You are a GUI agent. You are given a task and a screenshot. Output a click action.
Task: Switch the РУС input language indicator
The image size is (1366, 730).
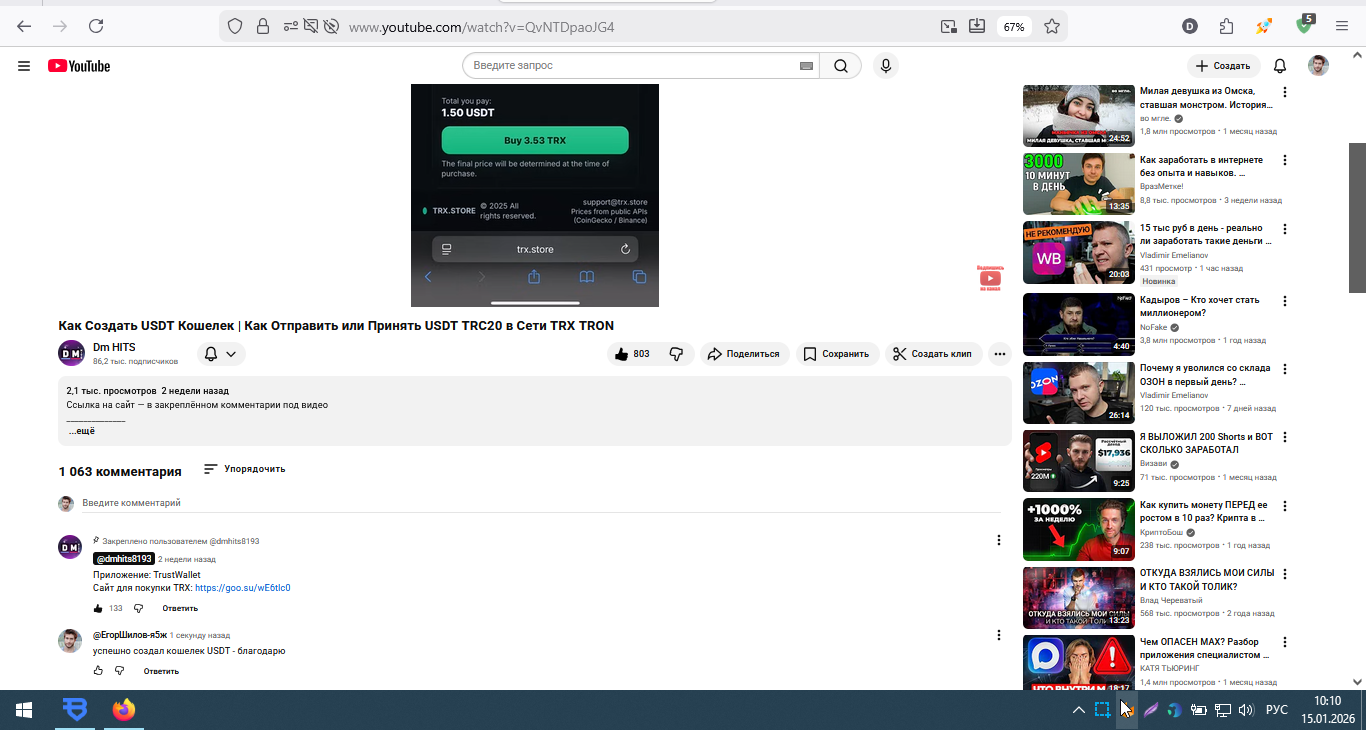point(1277,711)
